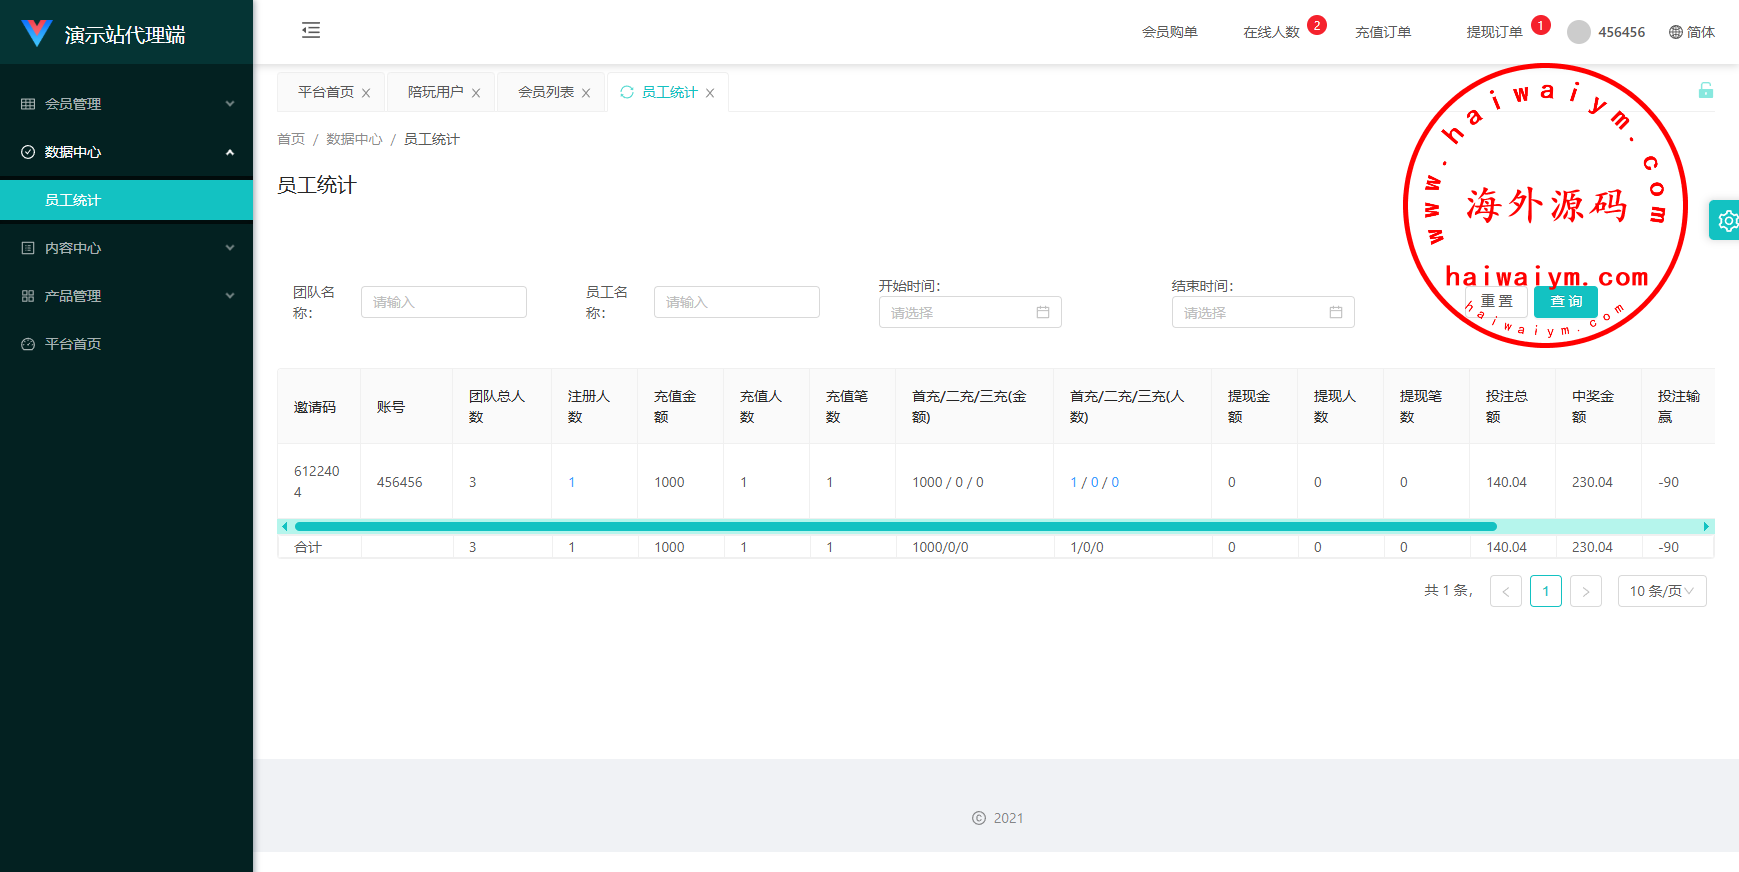Close the 会员列表 tab
Viewport: 1739px width, 872px height.
click(x=586, y=93)
